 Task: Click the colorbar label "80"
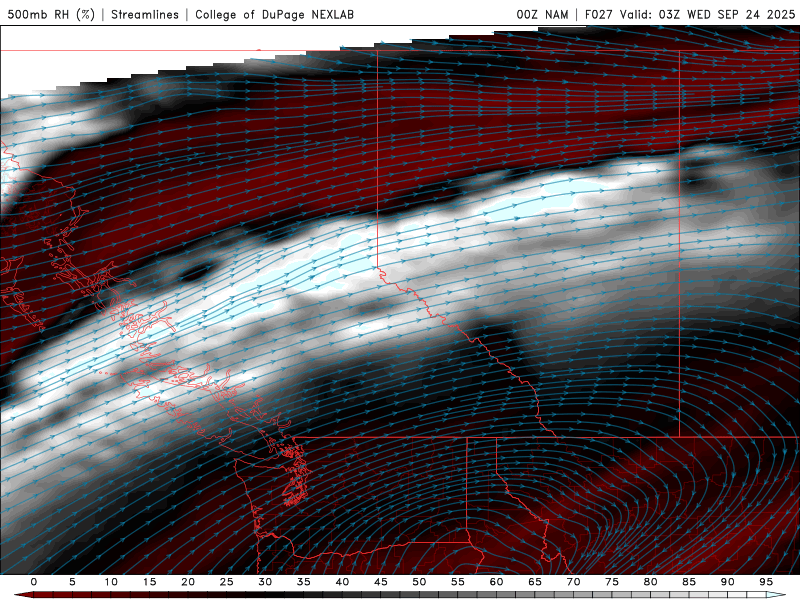click(651, 582)
